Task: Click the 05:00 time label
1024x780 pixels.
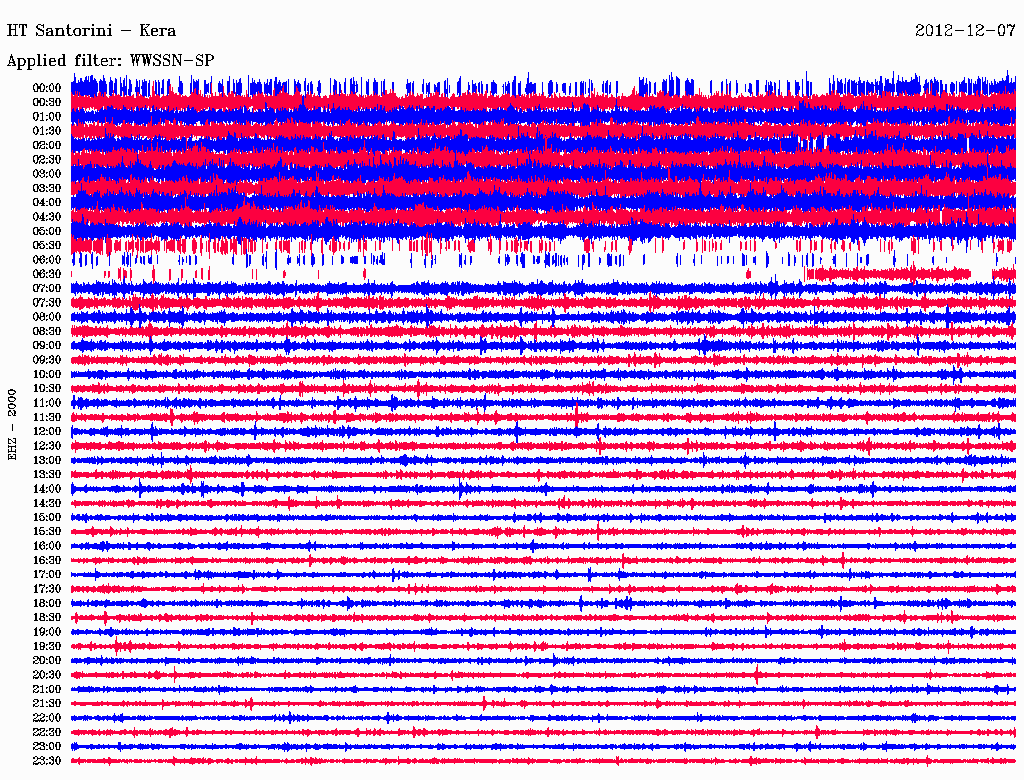Action: pyautogui.click(x=47, y=231)
